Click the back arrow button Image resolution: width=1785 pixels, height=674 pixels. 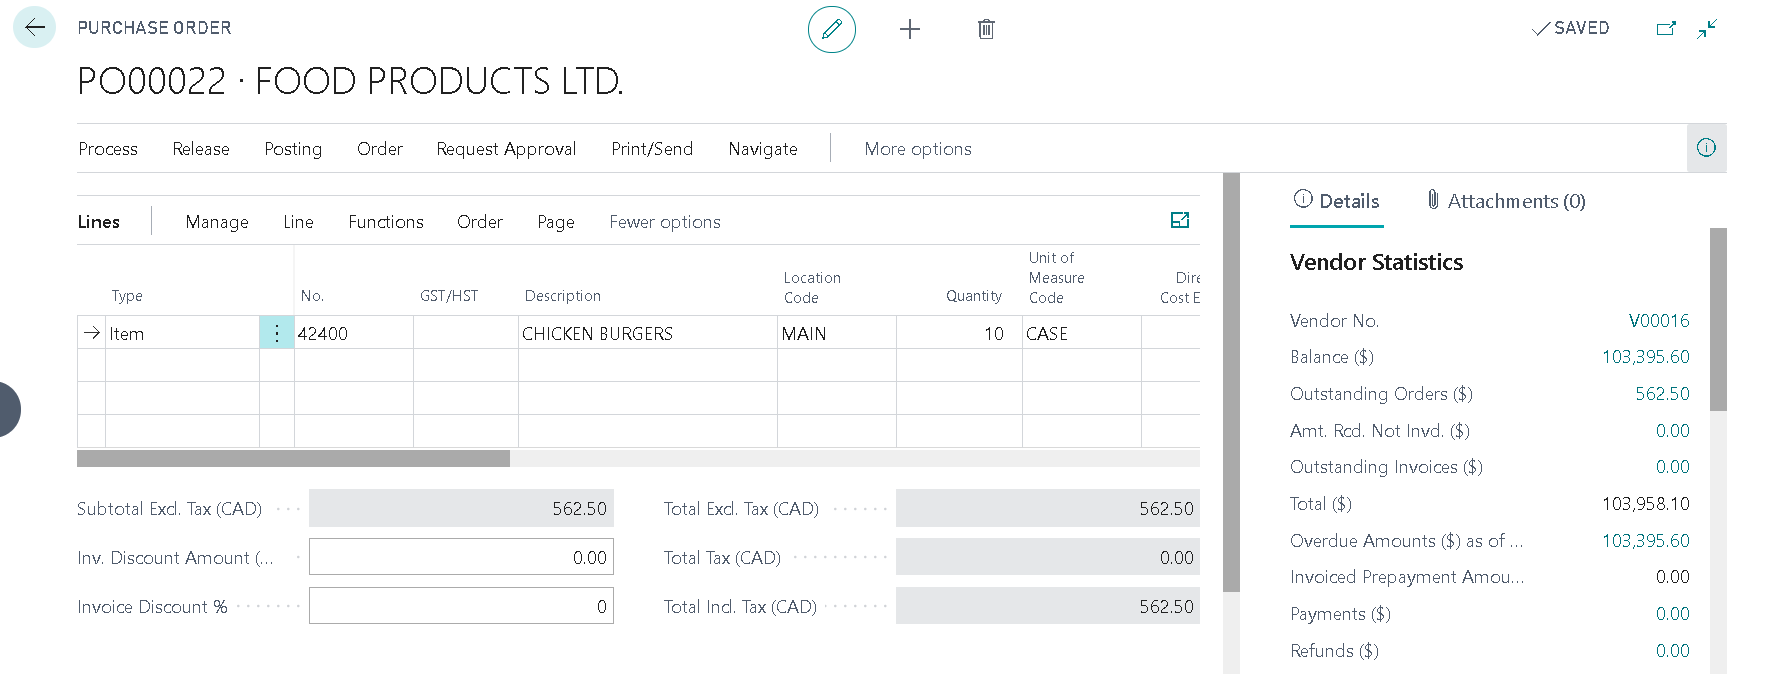34,28
